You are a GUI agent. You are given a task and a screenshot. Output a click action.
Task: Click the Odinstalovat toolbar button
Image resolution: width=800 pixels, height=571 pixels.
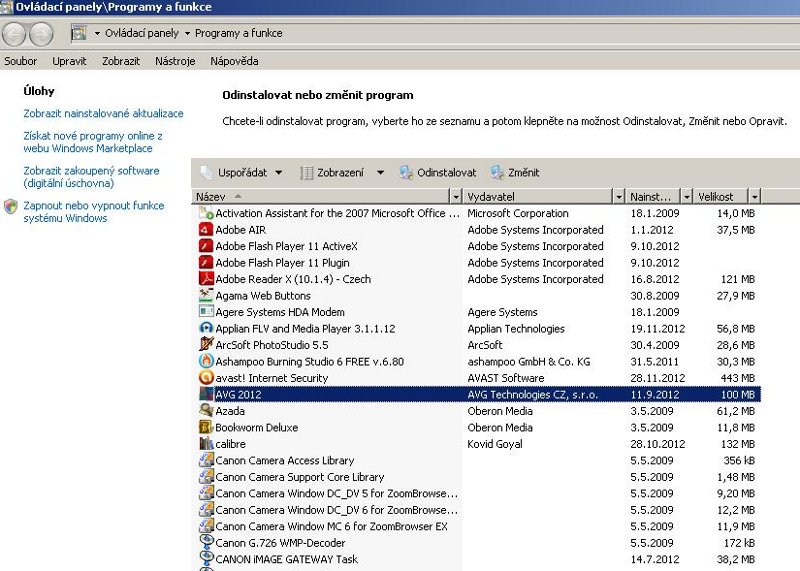(438, 173)
